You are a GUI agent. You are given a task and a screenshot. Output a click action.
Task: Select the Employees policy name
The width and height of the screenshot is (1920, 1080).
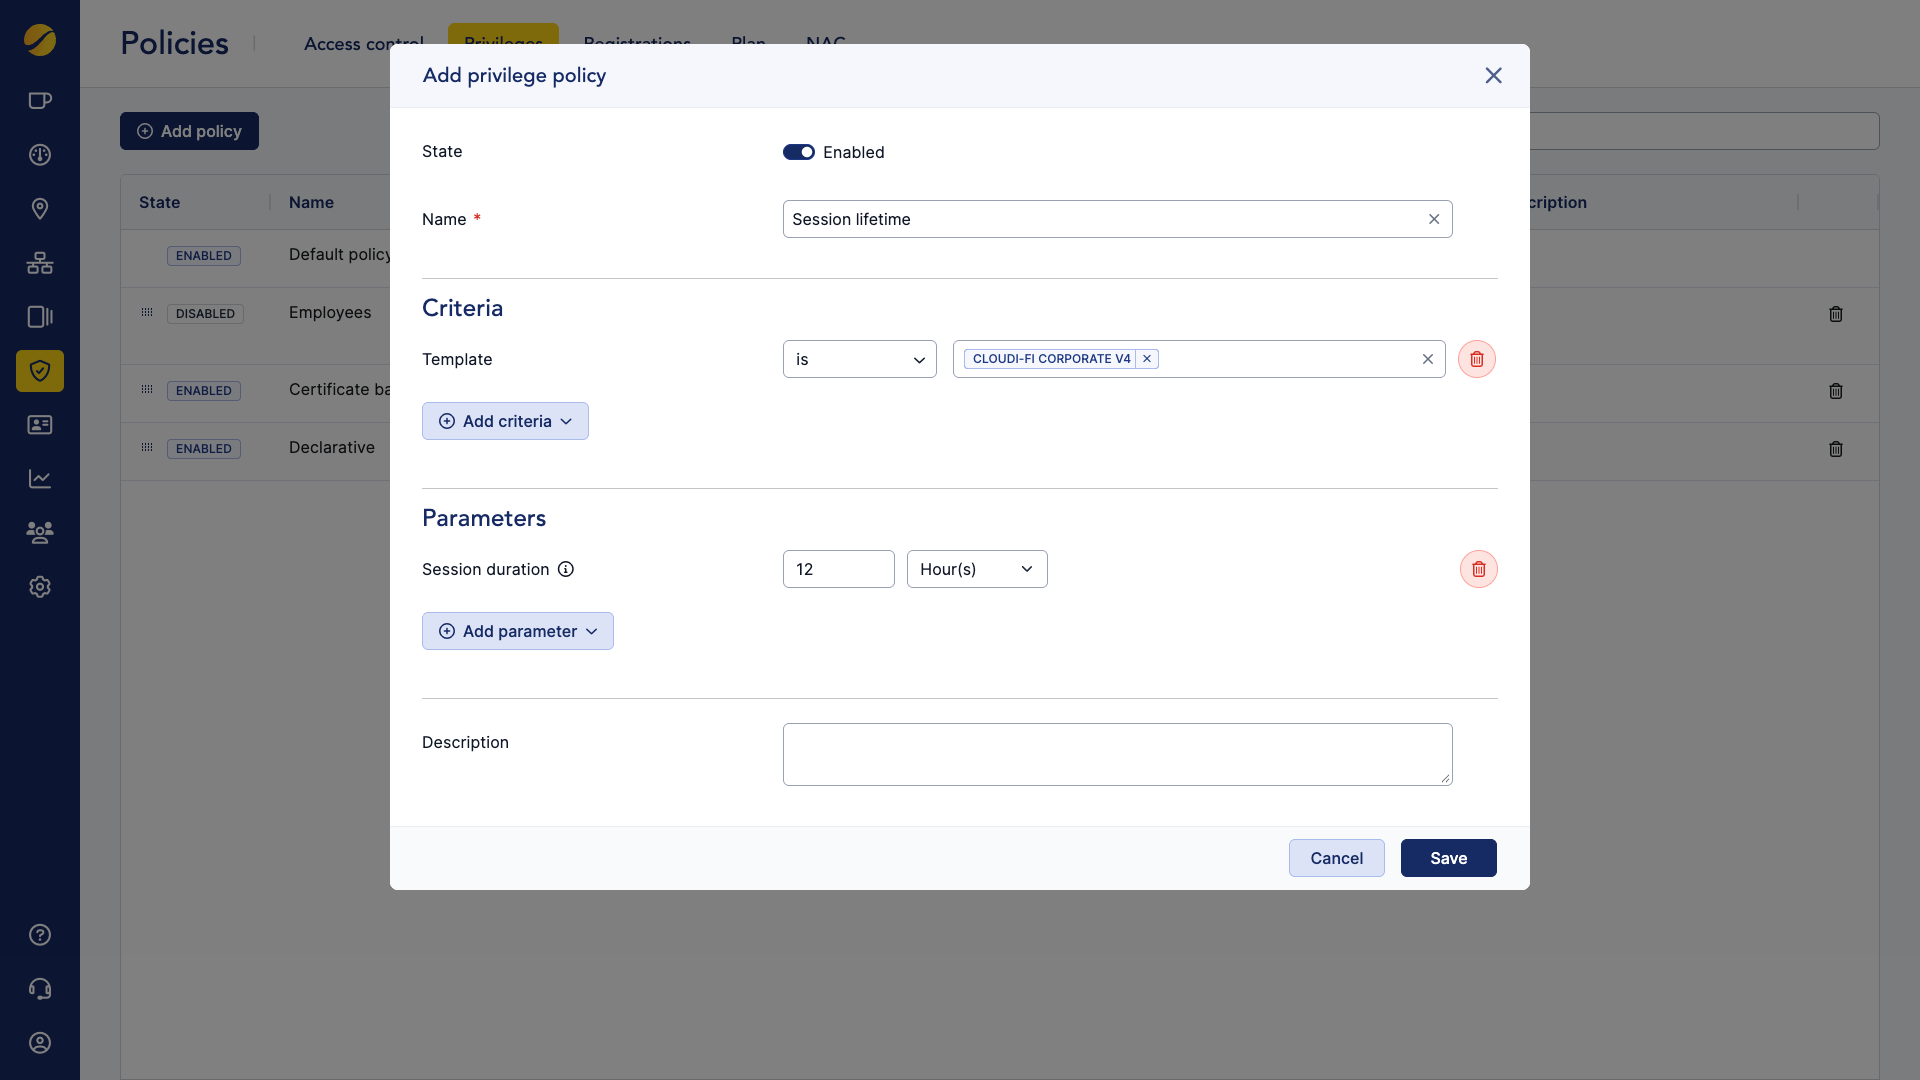[x=330, y=313]
